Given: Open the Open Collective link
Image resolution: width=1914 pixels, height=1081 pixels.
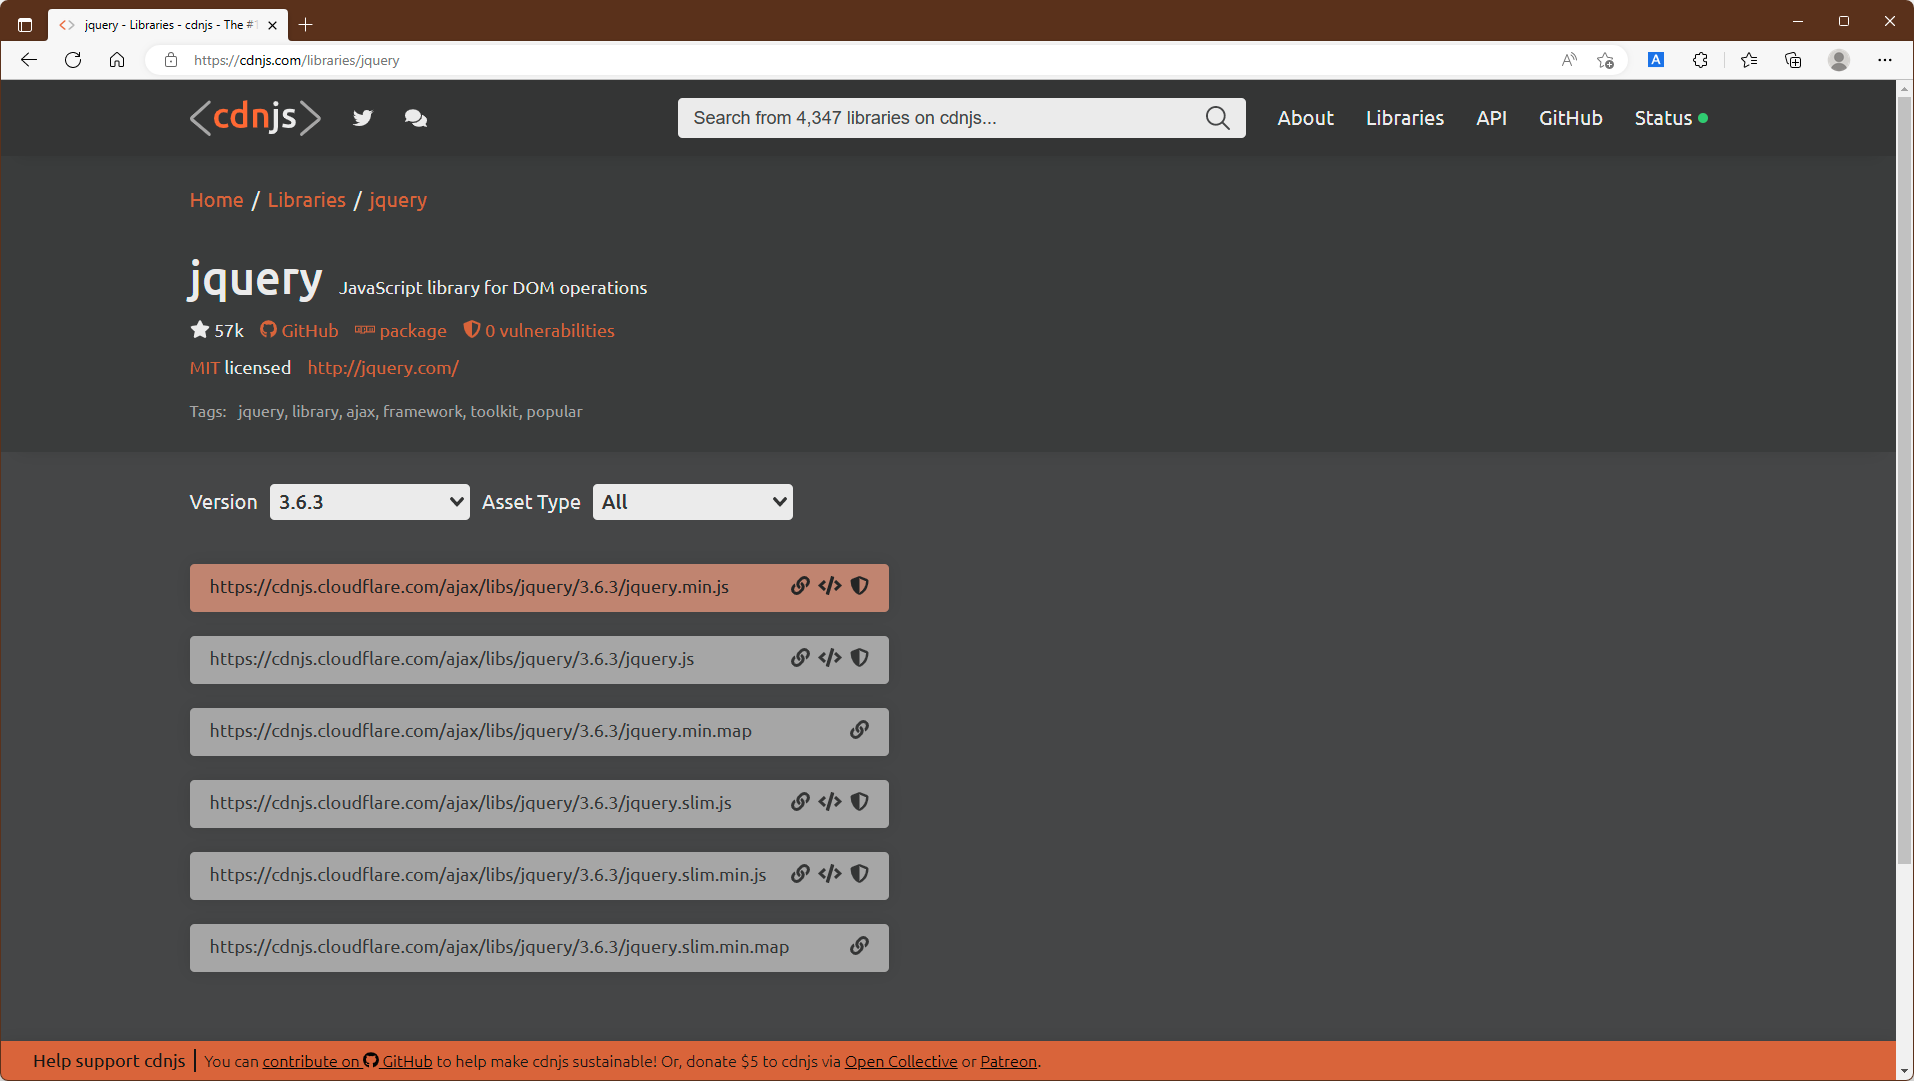Looking at the screenshot, I should point(901,1061).
